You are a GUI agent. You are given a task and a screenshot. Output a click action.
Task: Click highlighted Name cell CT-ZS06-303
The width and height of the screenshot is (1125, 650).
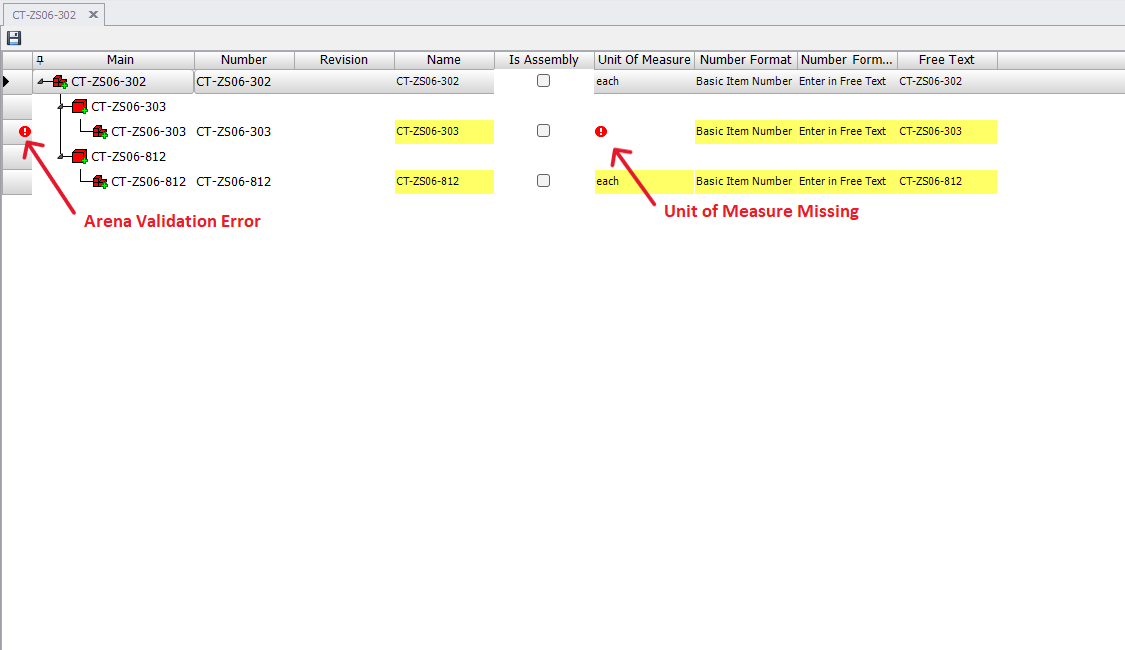click(x=444, y=132)
